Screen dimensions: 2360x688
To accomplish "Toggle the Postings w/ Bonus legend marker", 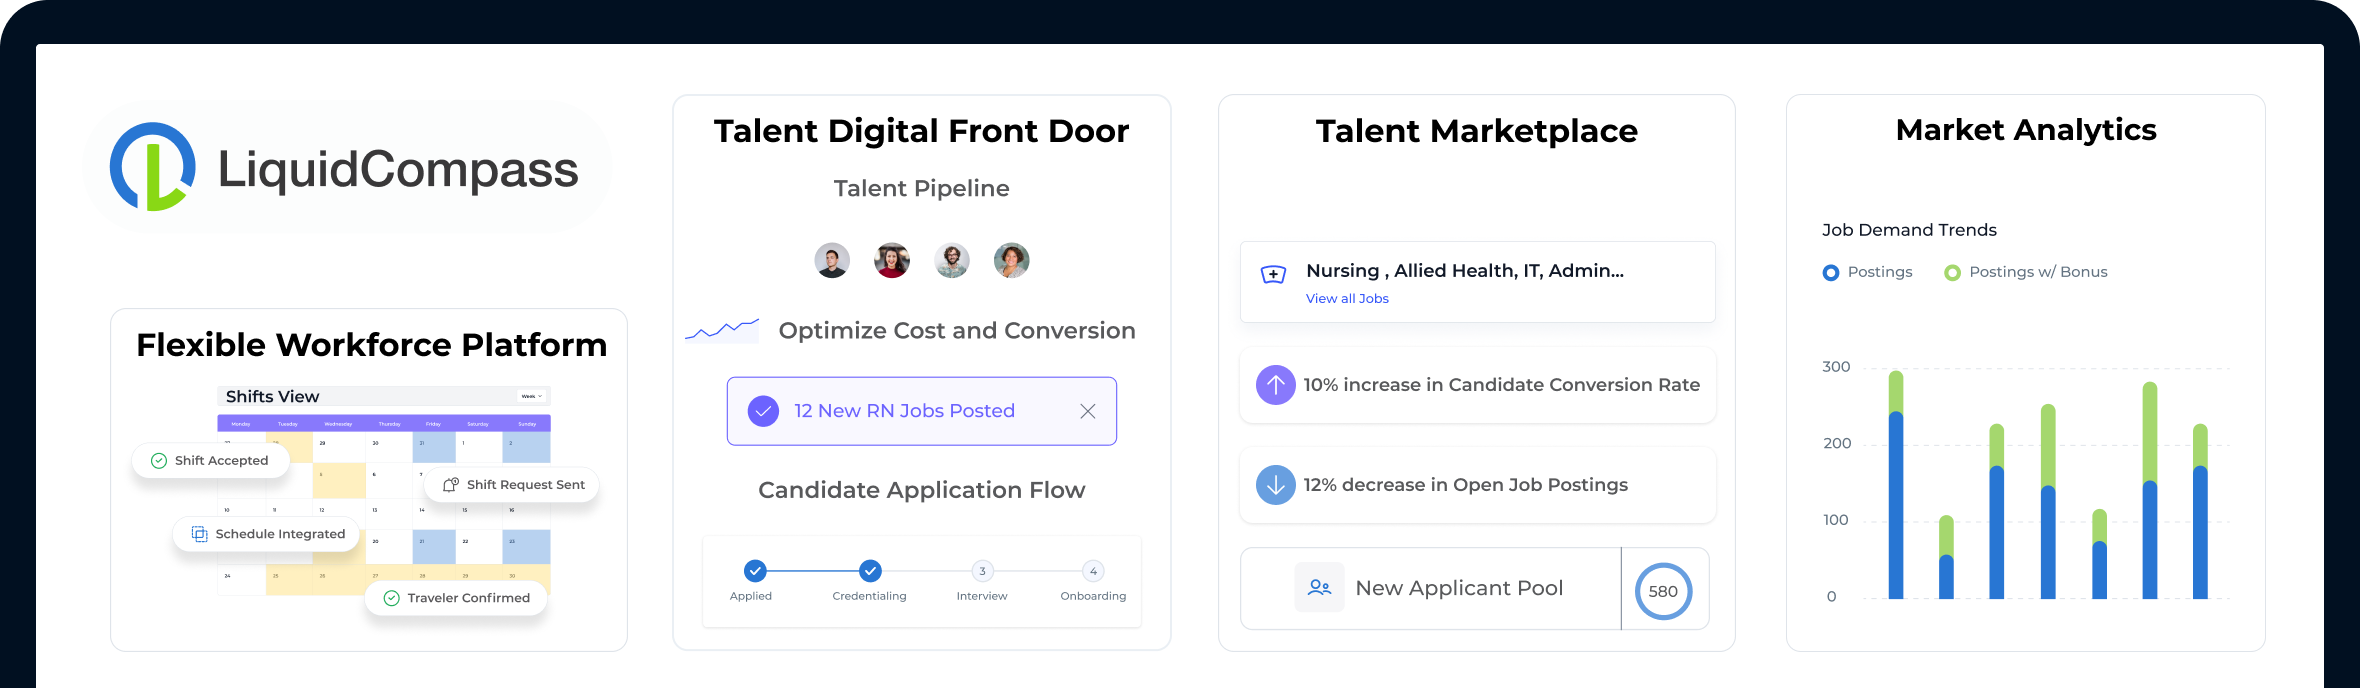I will (1952, 273).
